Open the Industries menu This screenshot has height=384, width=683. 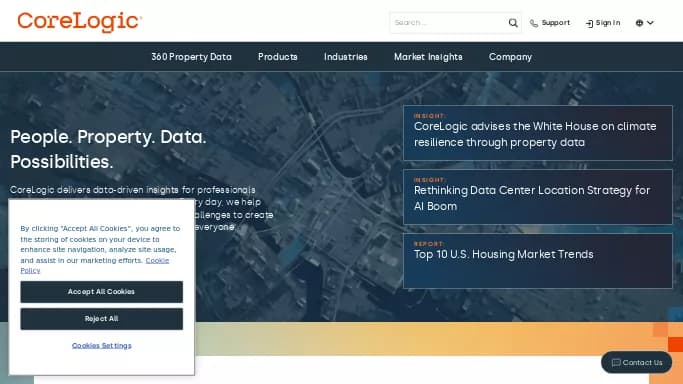point(345,57)
